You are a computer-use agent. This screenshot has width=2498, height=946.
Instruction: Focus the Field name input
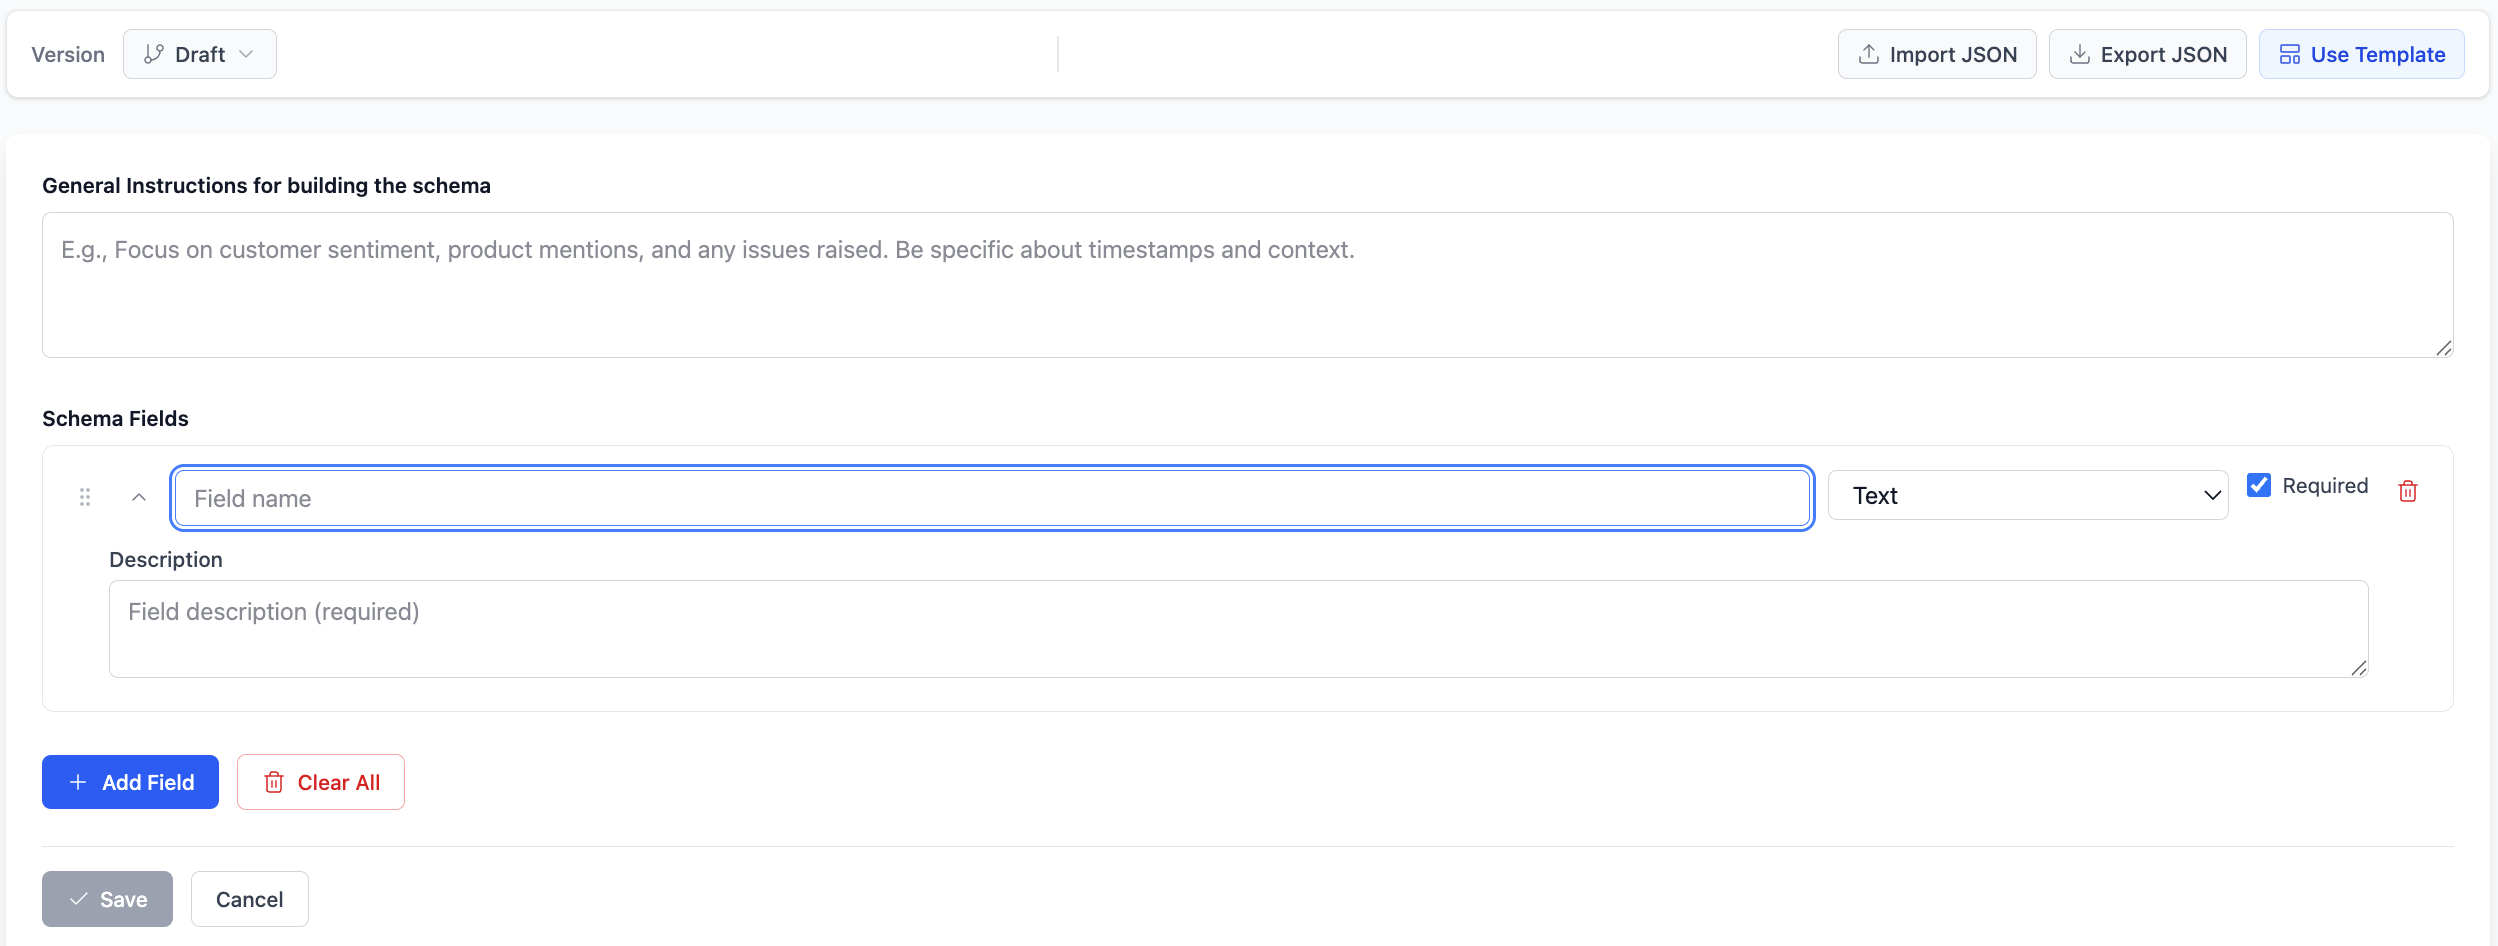tap(992, 498)
